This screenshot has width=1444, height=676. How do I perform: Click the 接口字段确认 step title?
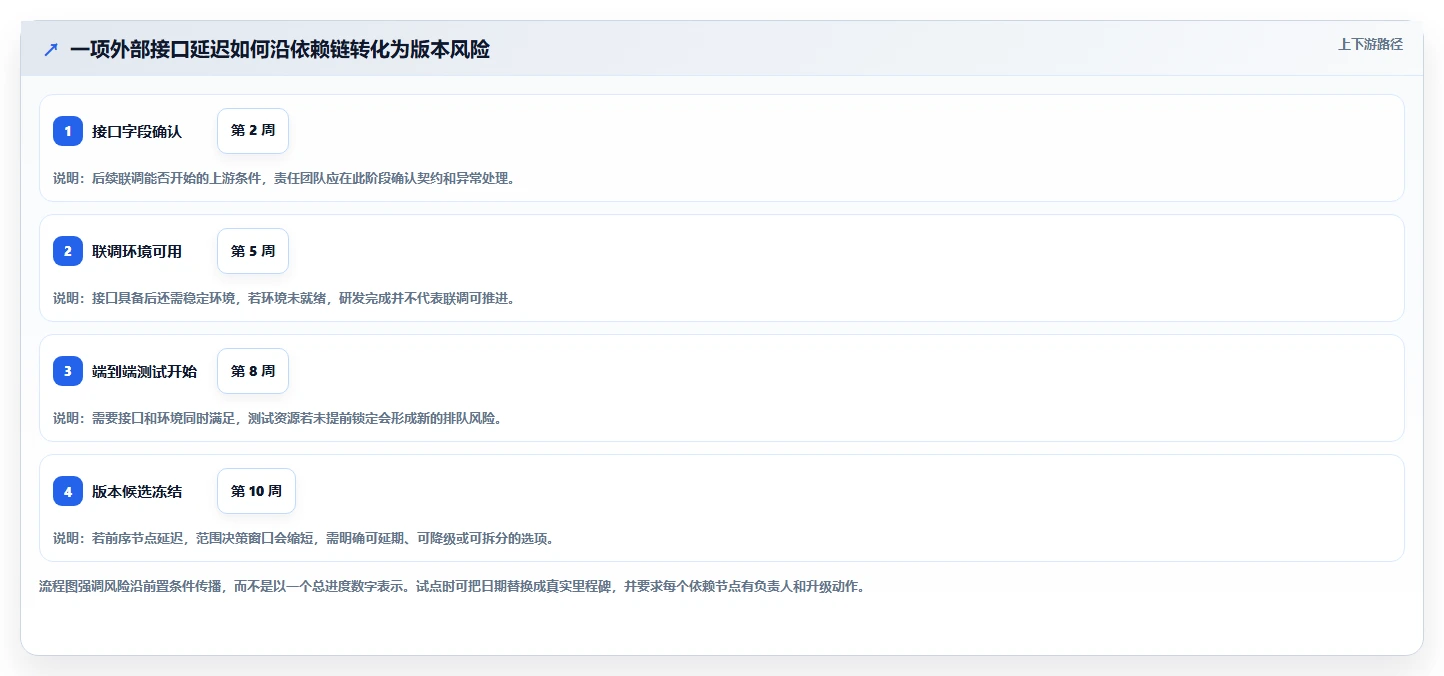(137, 131)
